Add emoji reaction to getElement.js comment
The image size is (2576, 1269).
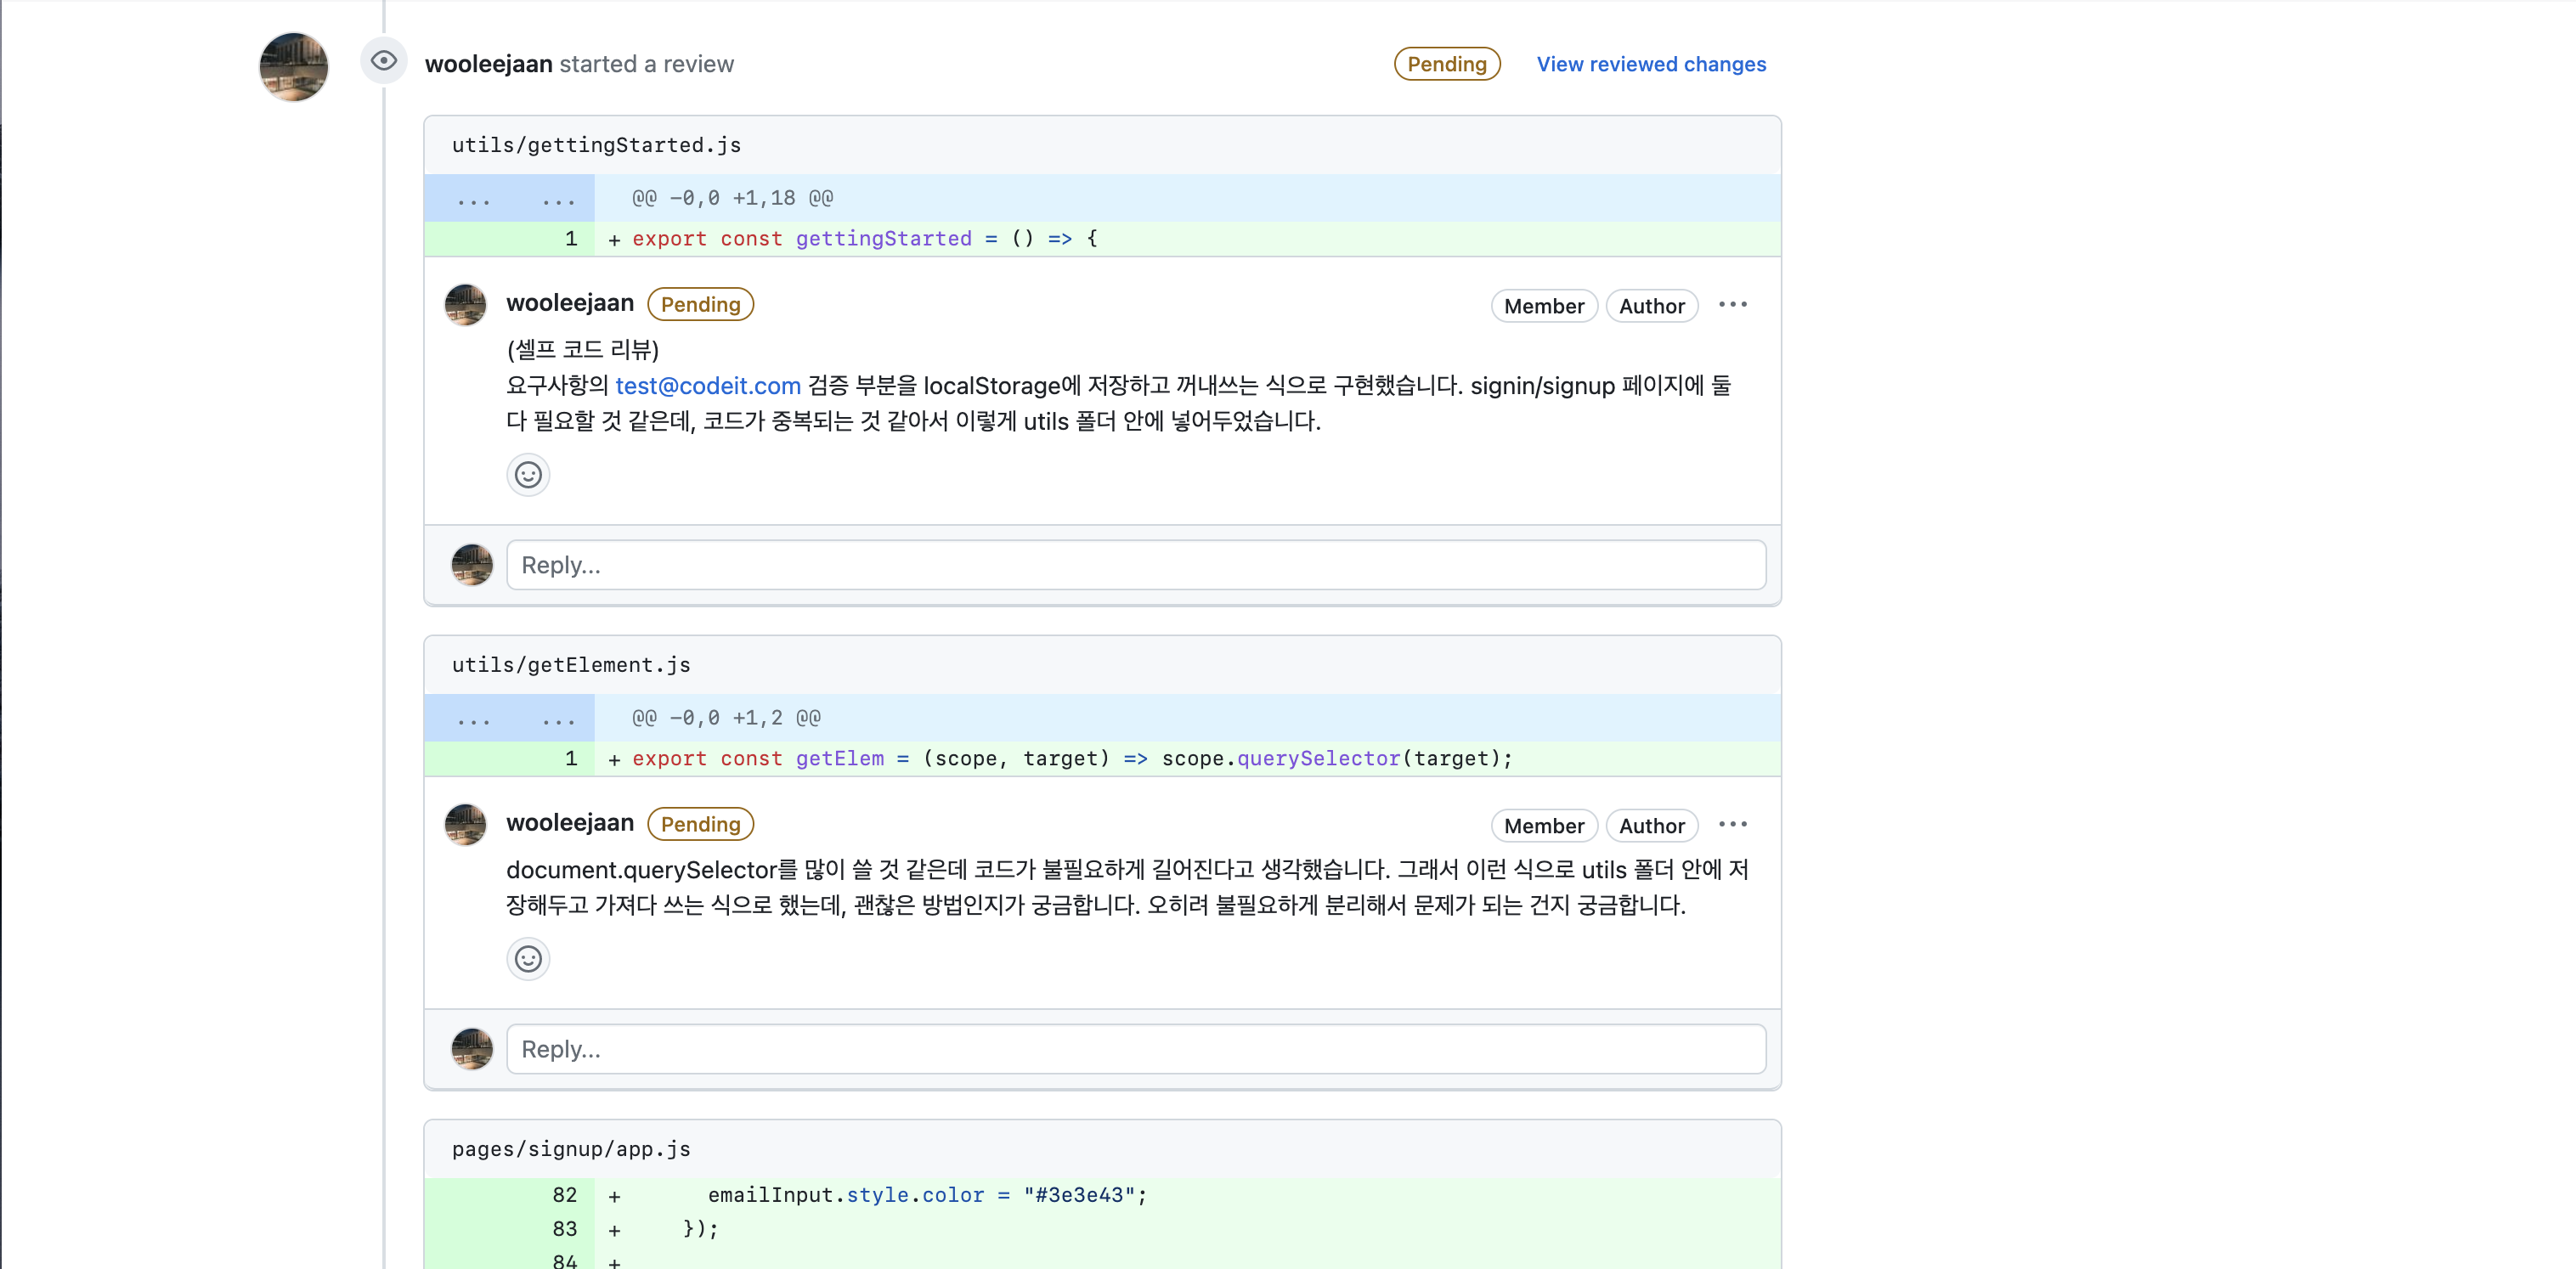(528, 959)
